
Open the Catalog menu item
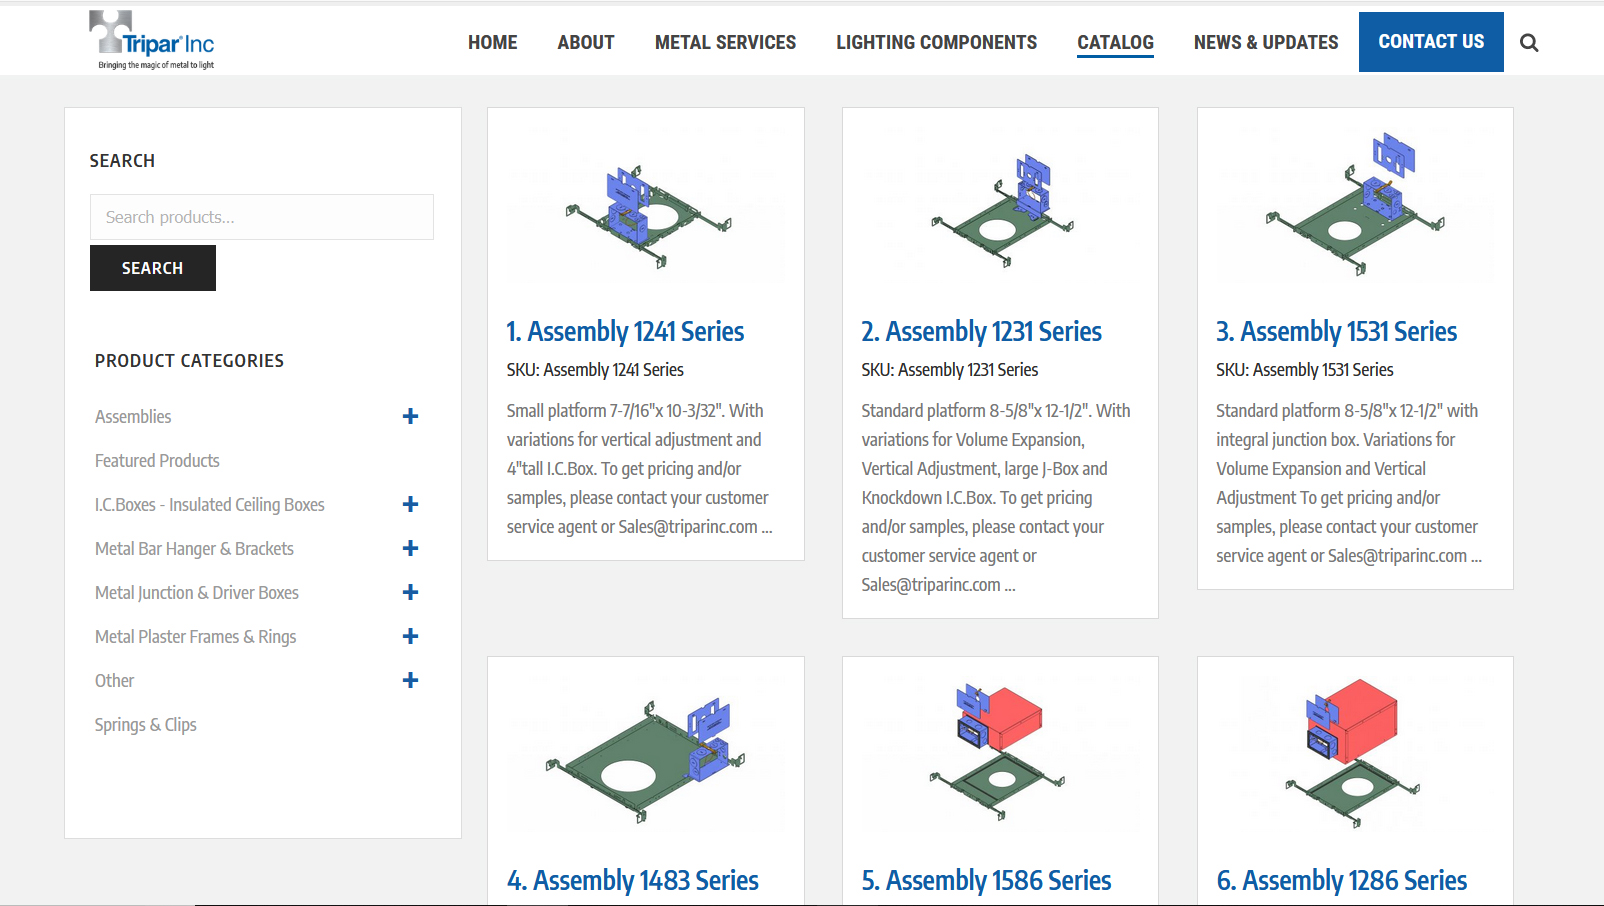click(x=1115, y=42)
